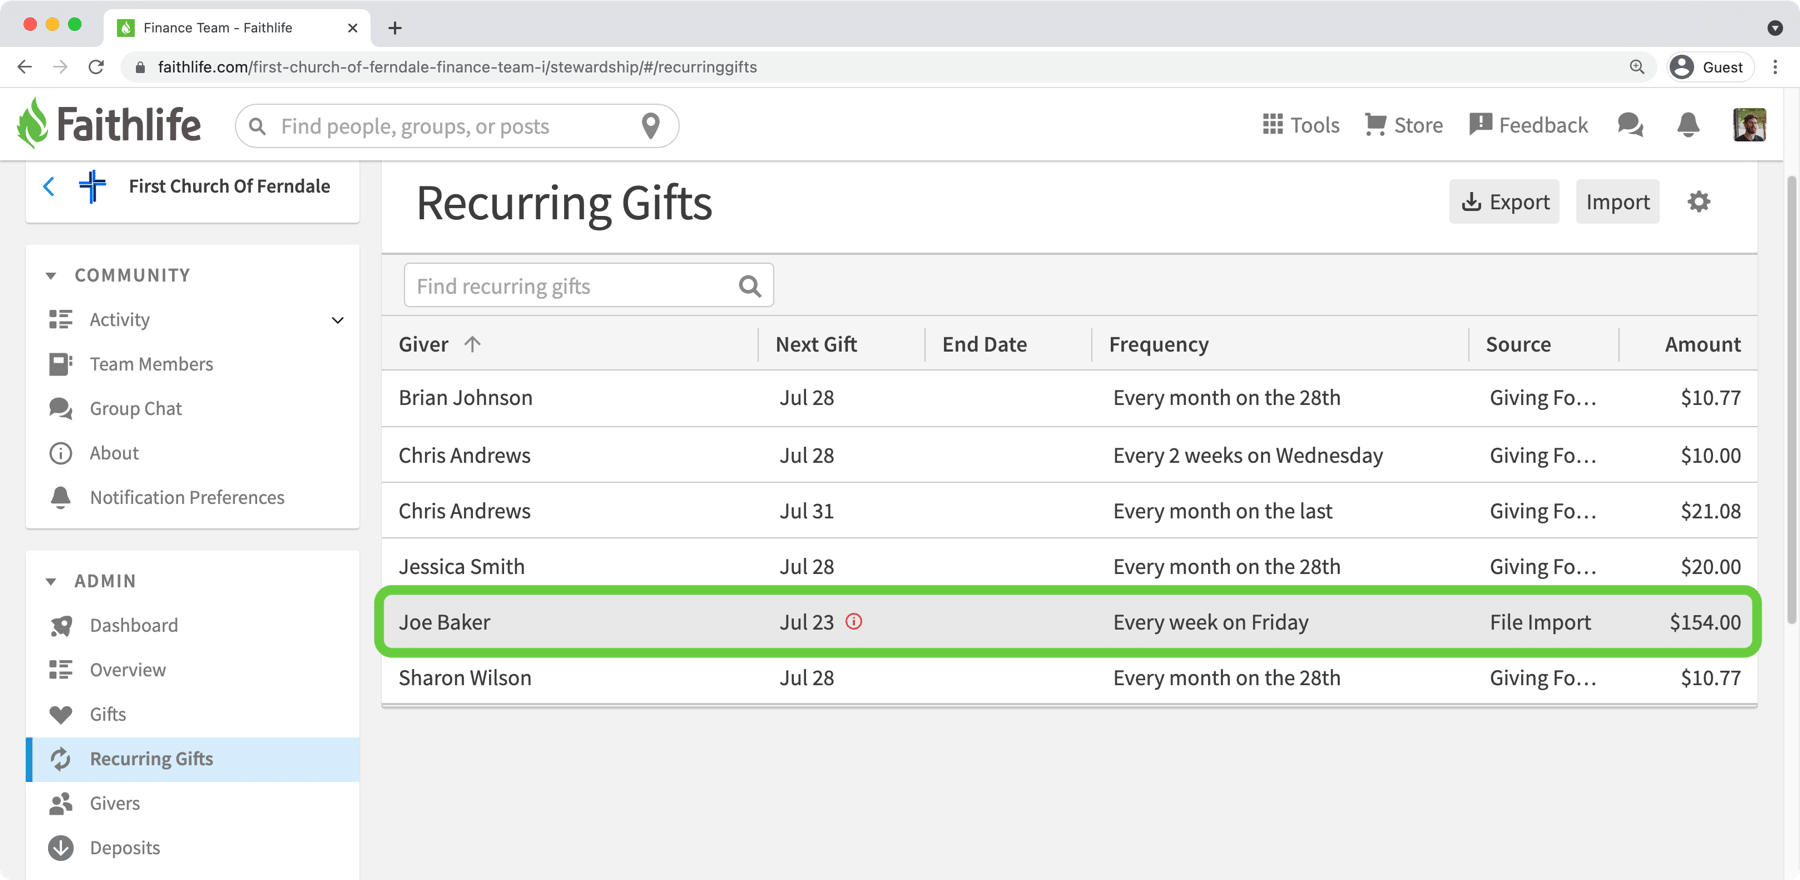This screenshot has height=880, width=1800.
Task: Open the browser zoom indicator in address bar
Action: tap(1637, 67)
